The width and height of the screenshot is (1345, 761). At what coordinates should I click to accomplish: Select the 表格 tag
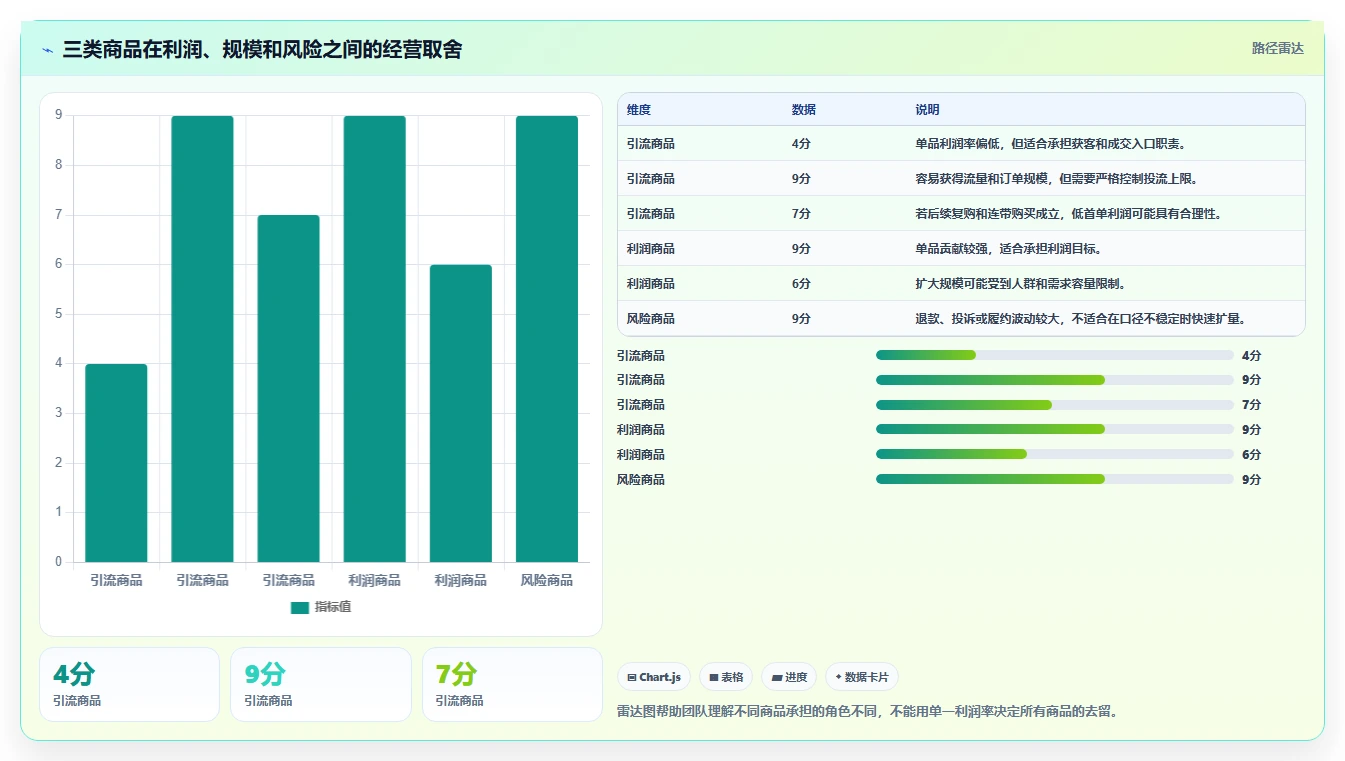pos(726,677)
